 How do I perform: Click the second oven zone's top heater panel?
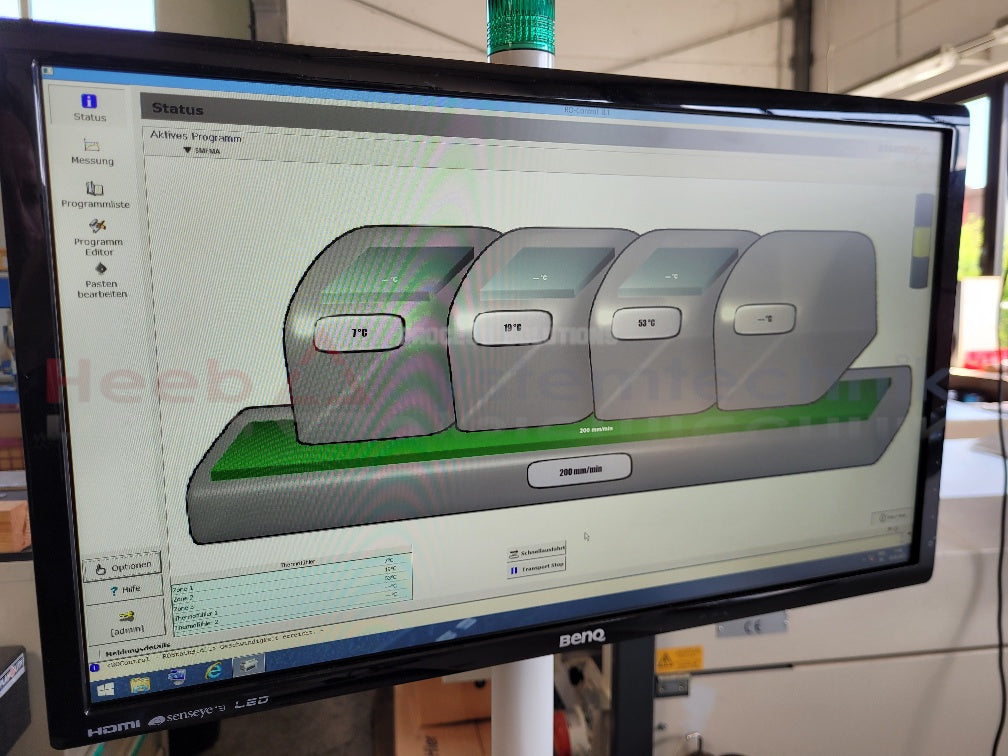click(x=546, y=273)
